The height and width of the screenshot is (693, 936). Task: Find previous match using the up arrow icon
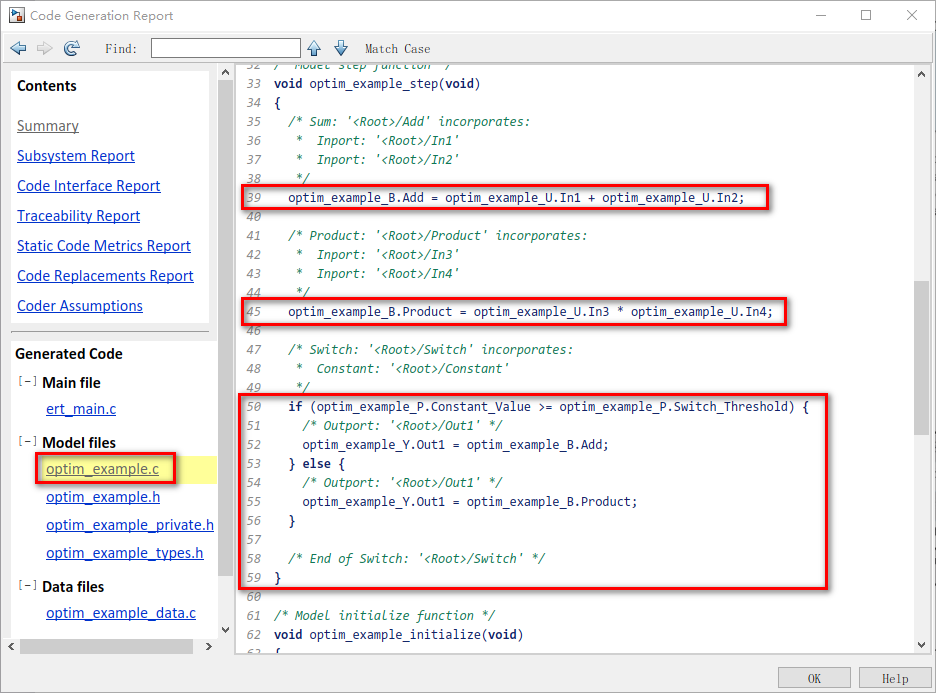(316, 47)
